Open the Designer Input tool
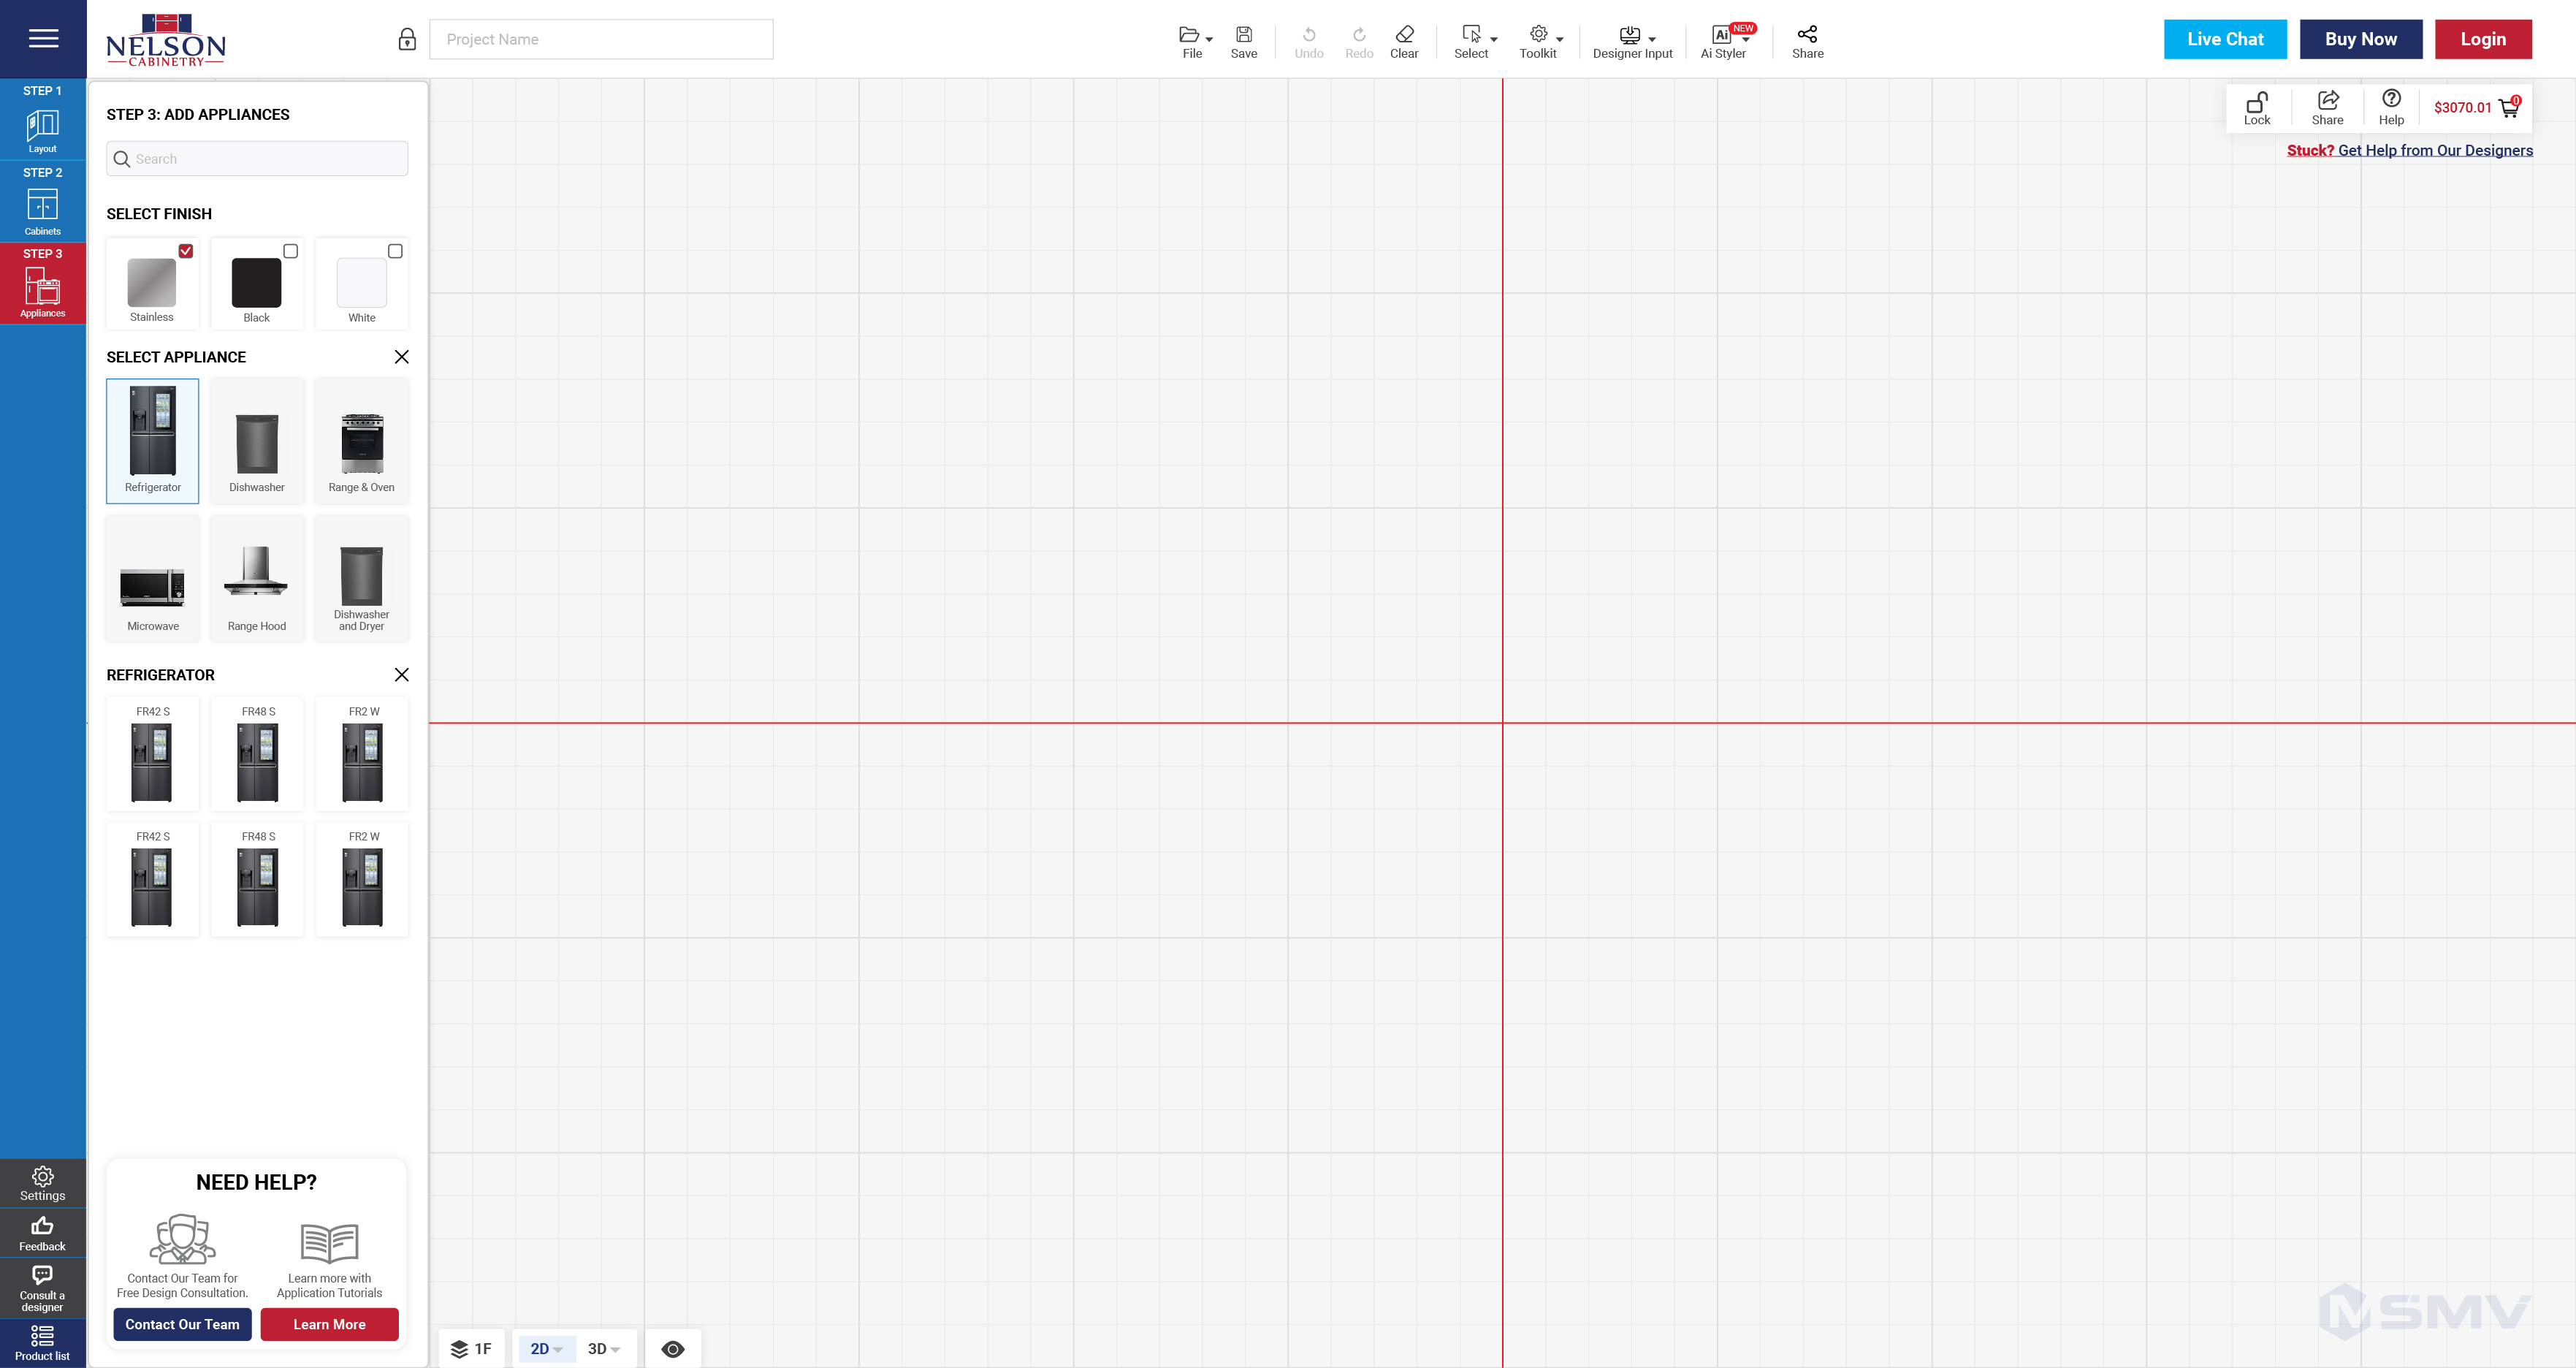2576x1368 pixels. point(1630,35)
